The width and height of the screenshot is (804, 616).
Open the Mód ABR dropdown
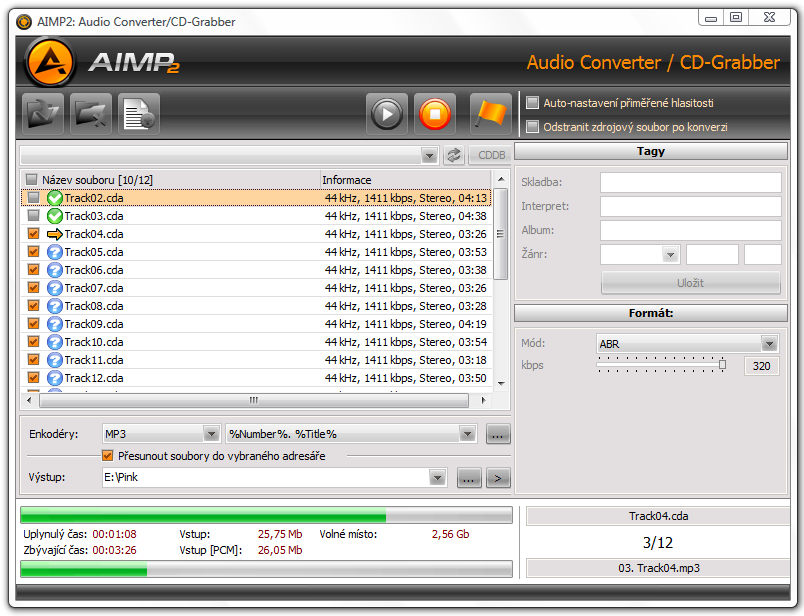pyautogui.click(x=769, y=344)
